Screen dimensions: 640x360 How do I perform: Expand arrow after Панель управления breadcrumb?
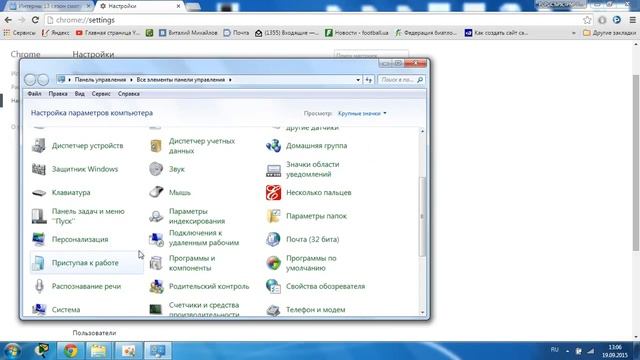click(131, 80)
